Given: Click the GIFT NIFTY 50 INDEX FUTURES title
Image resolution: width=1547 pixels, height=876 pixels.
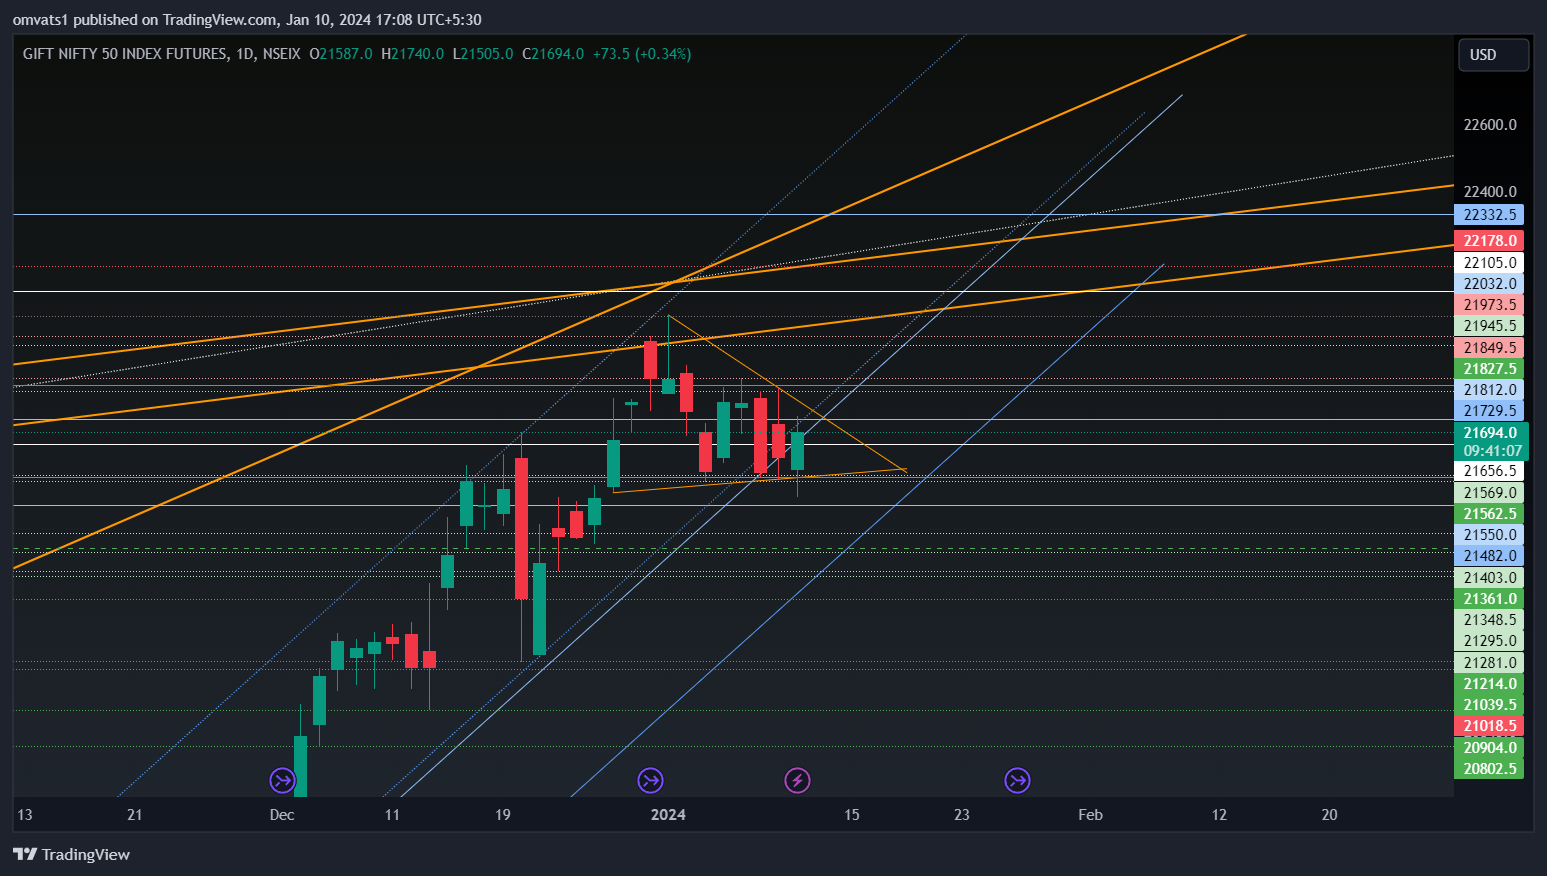Looking at the screenshot, I should pos(125,54).
